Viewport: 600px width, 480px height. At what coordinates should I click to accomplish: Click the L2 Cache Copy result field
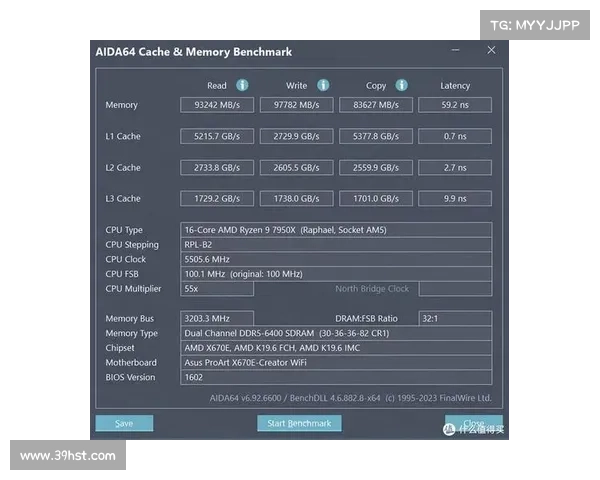(x=375, y=167)
